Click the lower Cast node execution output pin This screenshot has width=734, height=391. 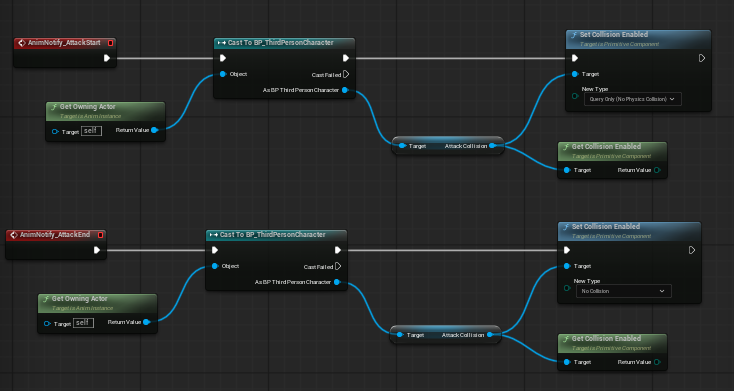[338, 250]
